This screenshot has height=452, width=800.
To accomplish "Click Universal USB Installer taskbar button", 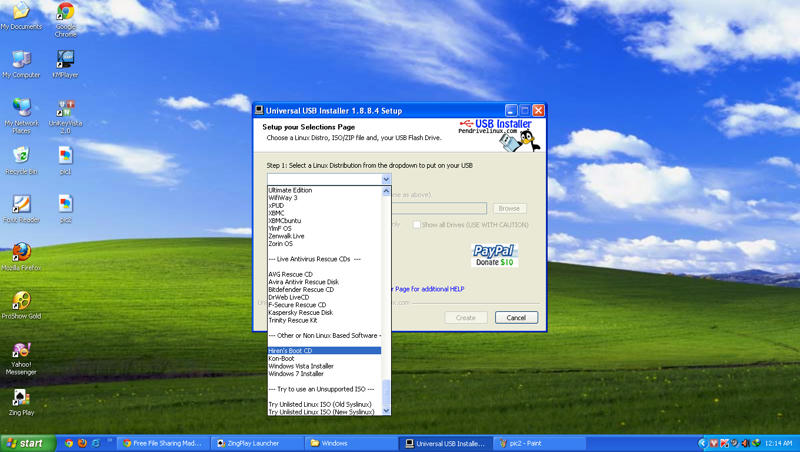I will pos(445,443).
